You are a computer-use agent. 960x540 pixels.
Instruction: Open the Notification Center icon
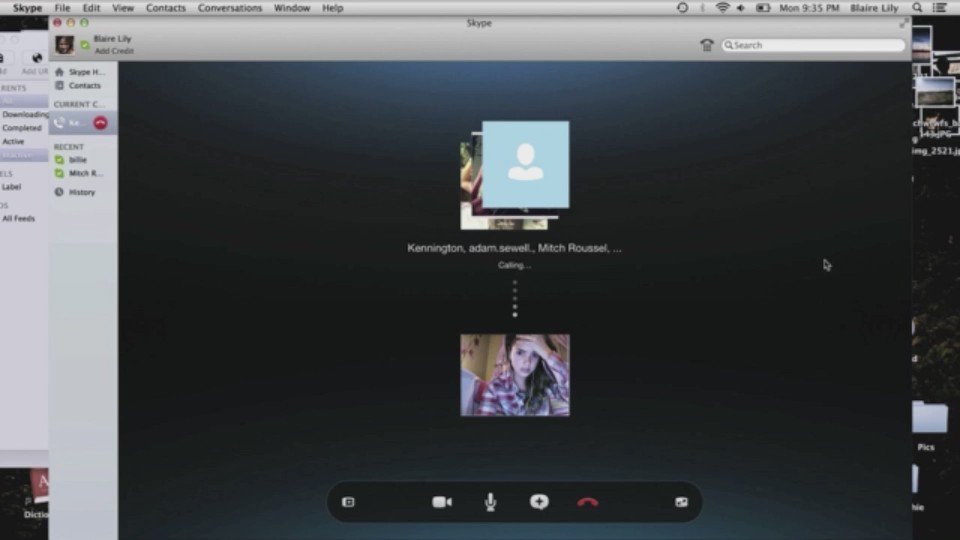[939, 8]
